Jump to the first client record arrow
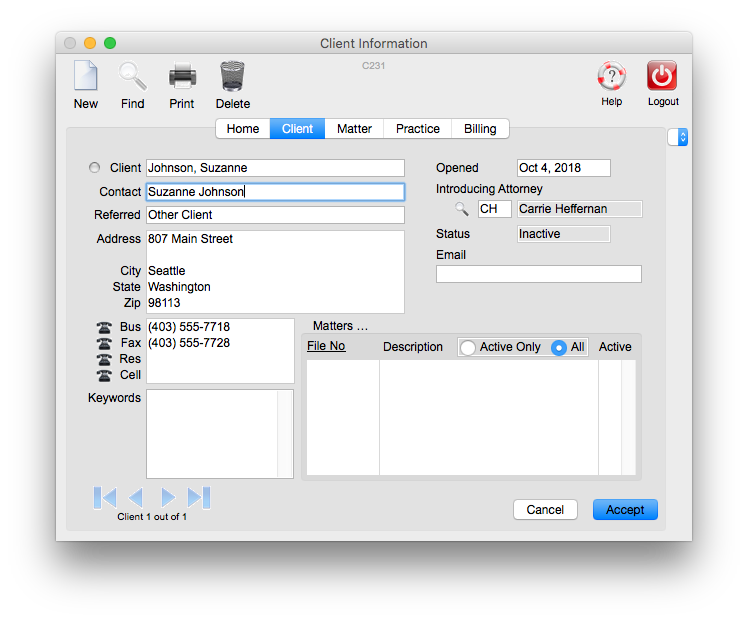 click(x=105, y=497)
